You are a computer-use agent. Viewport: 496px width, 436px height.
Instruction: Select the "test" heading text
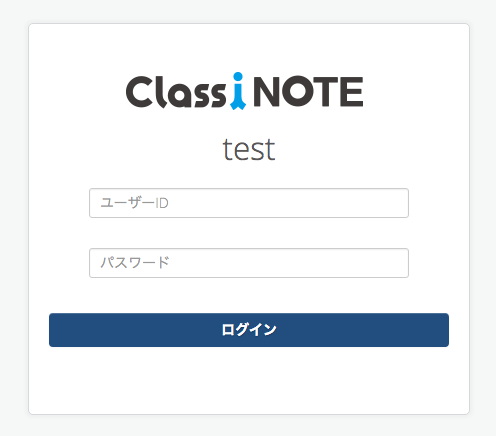tap(249, 150)
